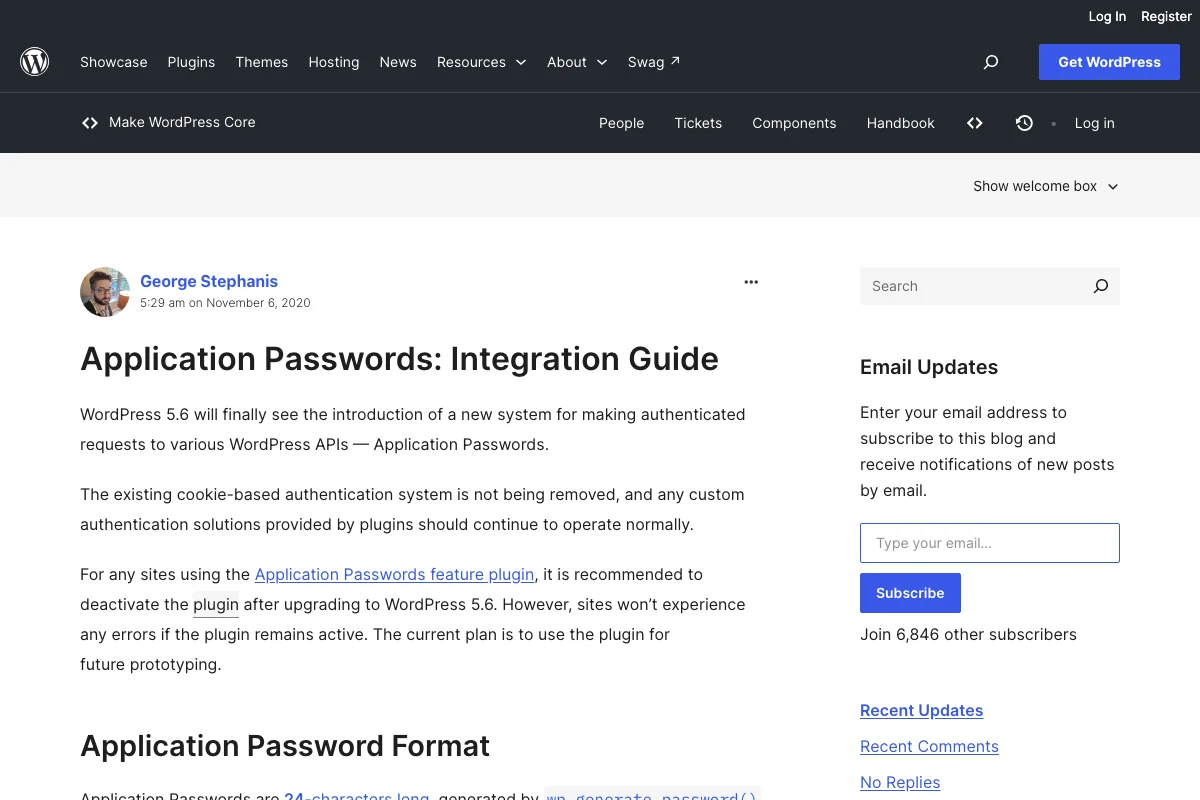Open the code browser brackets icon
This screenshot has width=1200, height=800.
click(975, 123)
